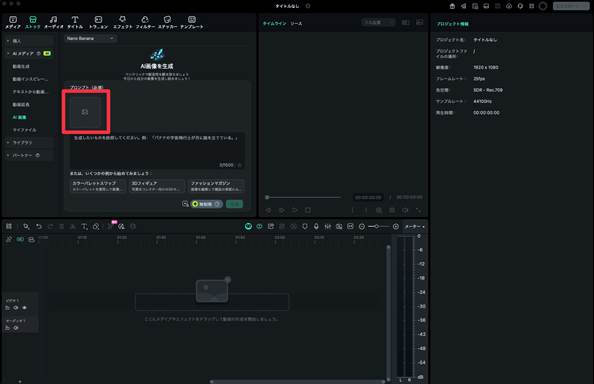Click into the prompt description text field

157,150
